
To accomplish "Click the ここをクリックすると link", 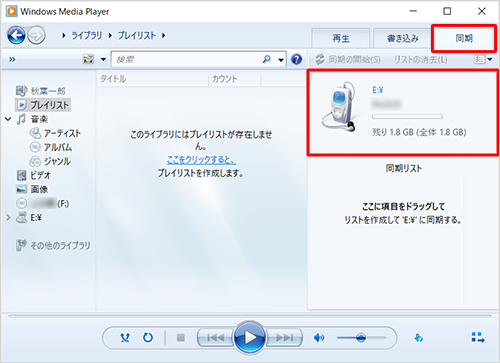I will pyautogui.click(x=201, y=160).
